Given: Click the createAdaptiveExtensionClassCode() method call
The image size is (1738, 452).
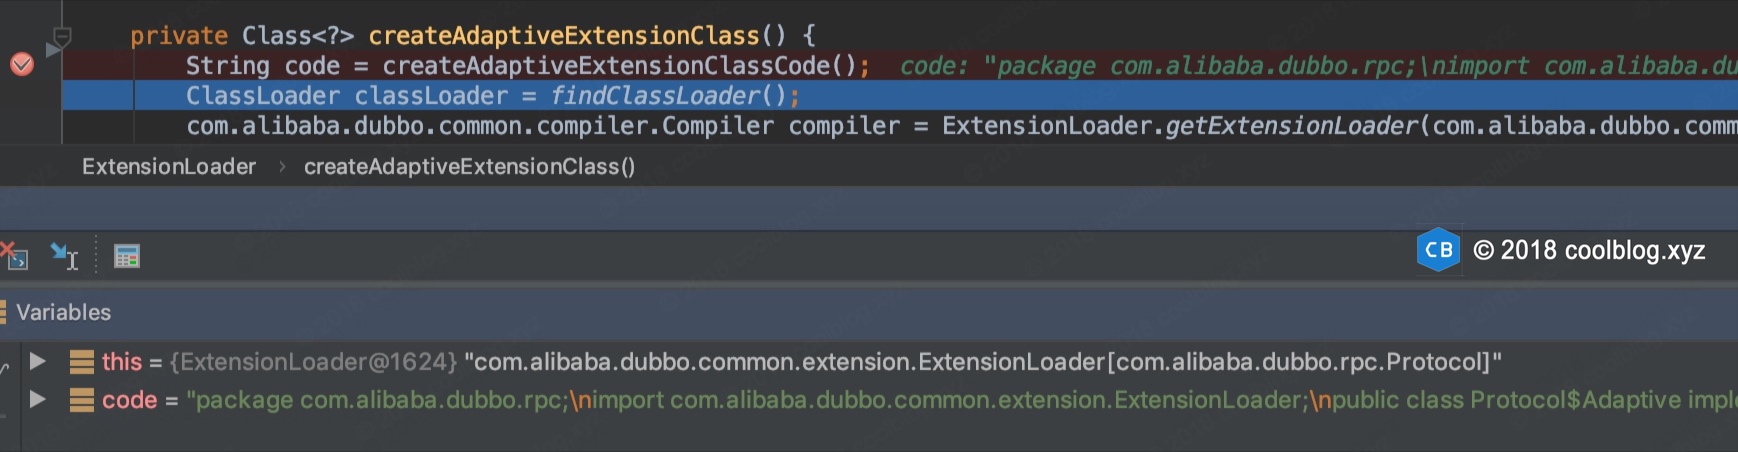Looking at the screenshot, I should [x=619, y=66].
